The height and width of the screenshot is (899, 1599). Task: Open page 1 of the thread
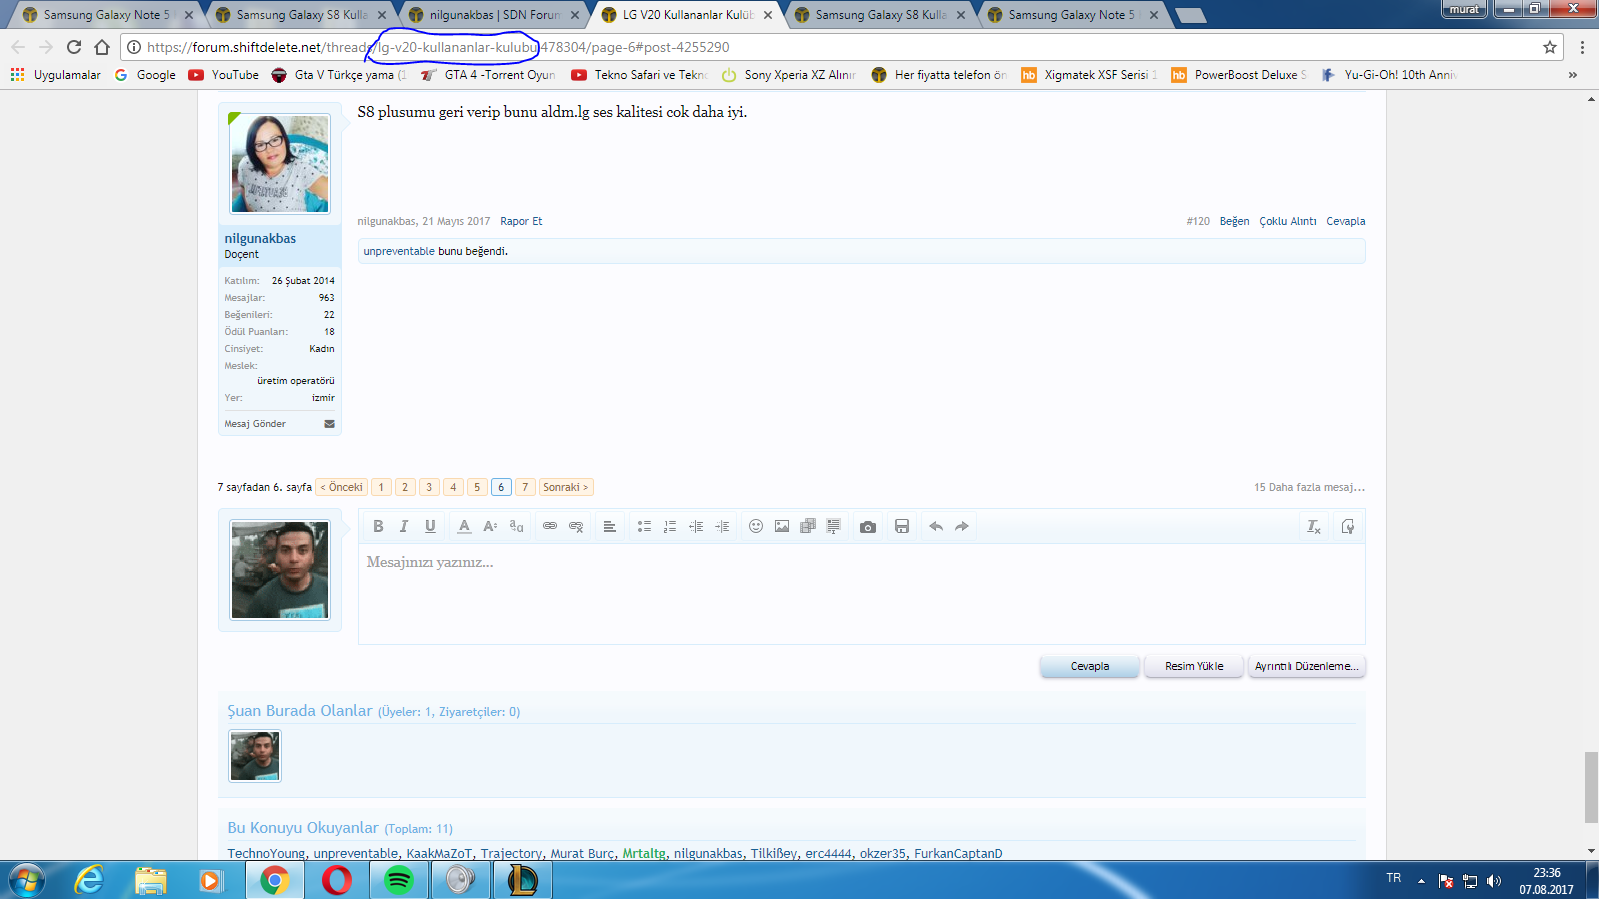pos(381,487)
